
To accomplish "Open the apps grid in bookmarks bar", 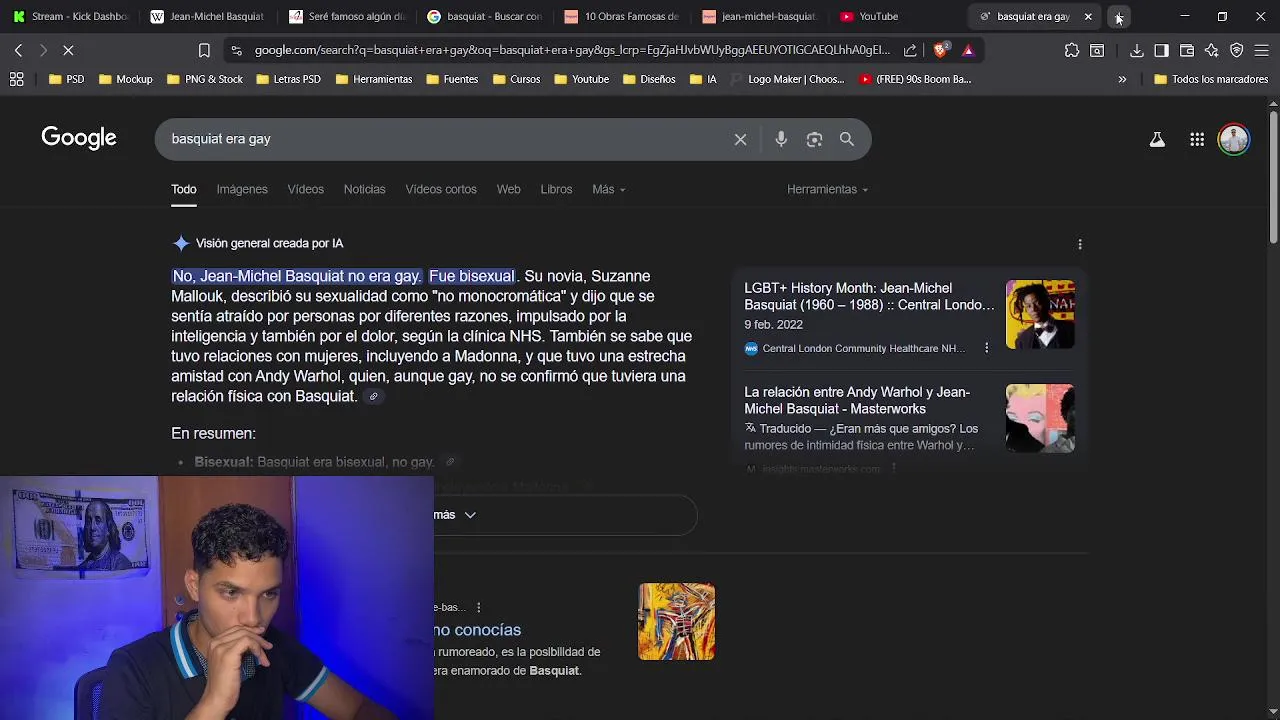I will pyautogui.click(x=17, y=79).
